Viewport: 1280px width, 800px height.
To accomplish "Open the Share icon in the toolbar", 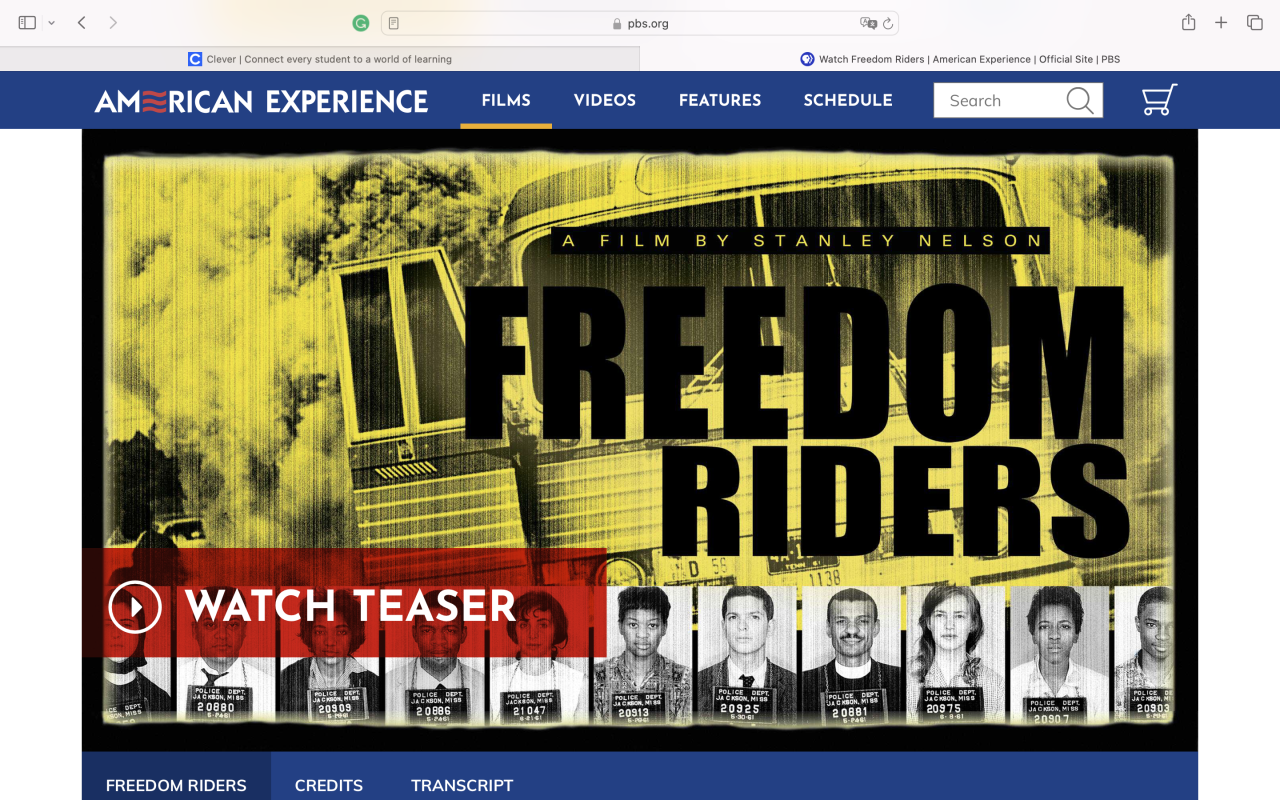I will click(x=1188, y=22).
